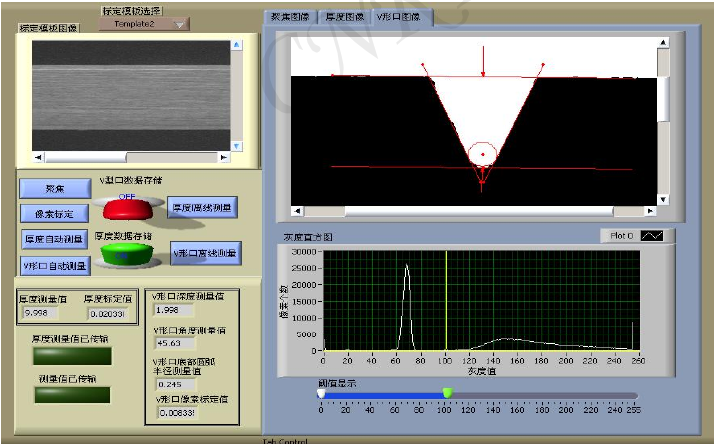The height and width of the screenshot is (444, 716).
Task: Click the V形口离线测量 button
Action: 205,254
